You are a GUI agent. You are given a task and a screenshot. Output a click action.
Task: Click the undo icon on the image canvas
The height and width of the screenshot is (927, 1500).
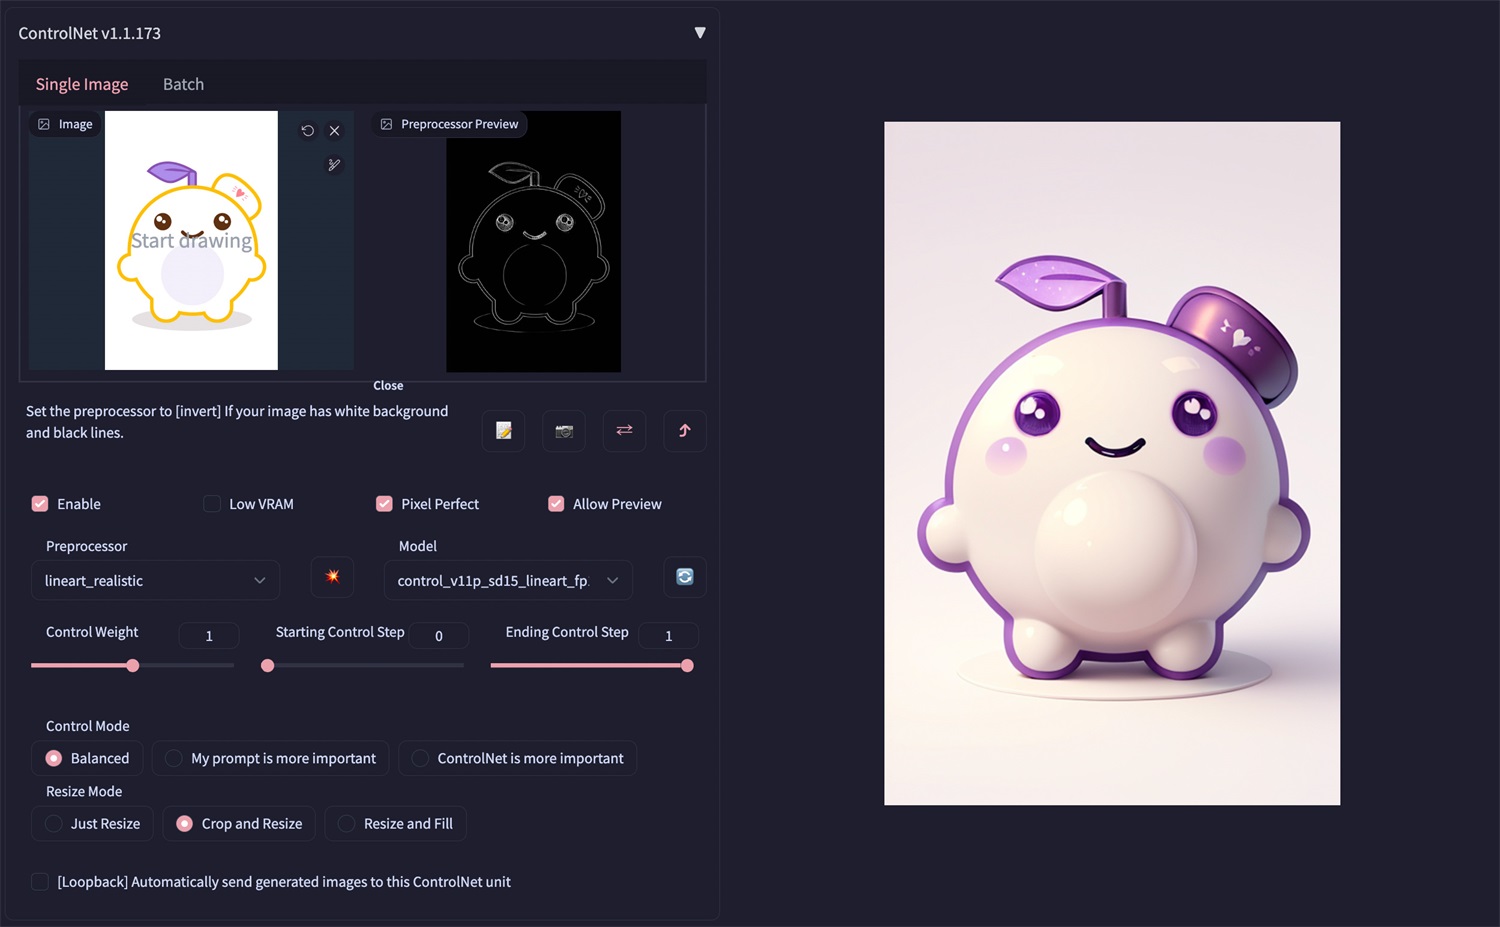[308, 131]
